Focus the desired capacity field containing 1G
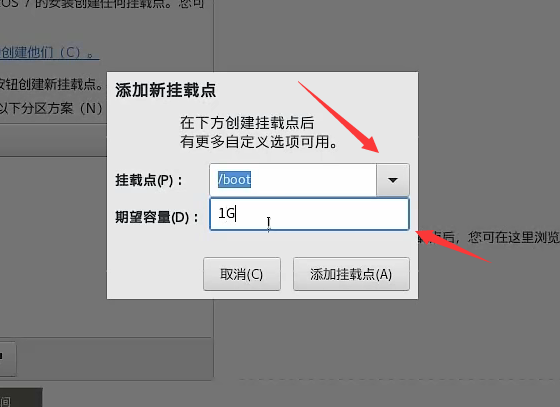Viewport: 560px width, 407px height. (309, 214)
